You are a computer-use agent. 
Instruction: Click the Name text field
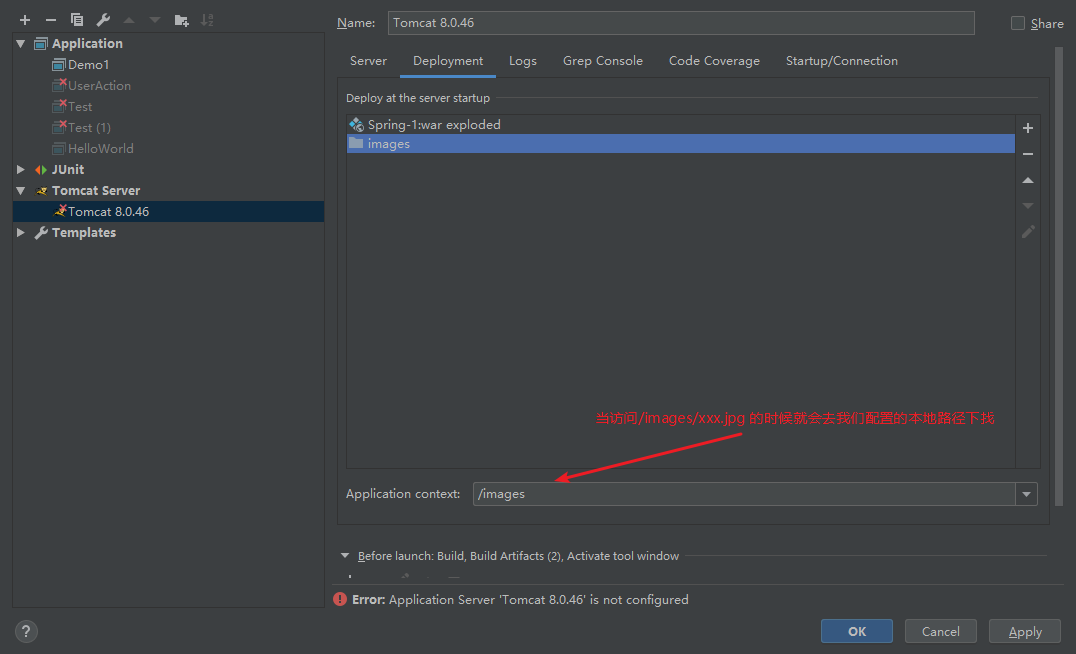(681, 23)
